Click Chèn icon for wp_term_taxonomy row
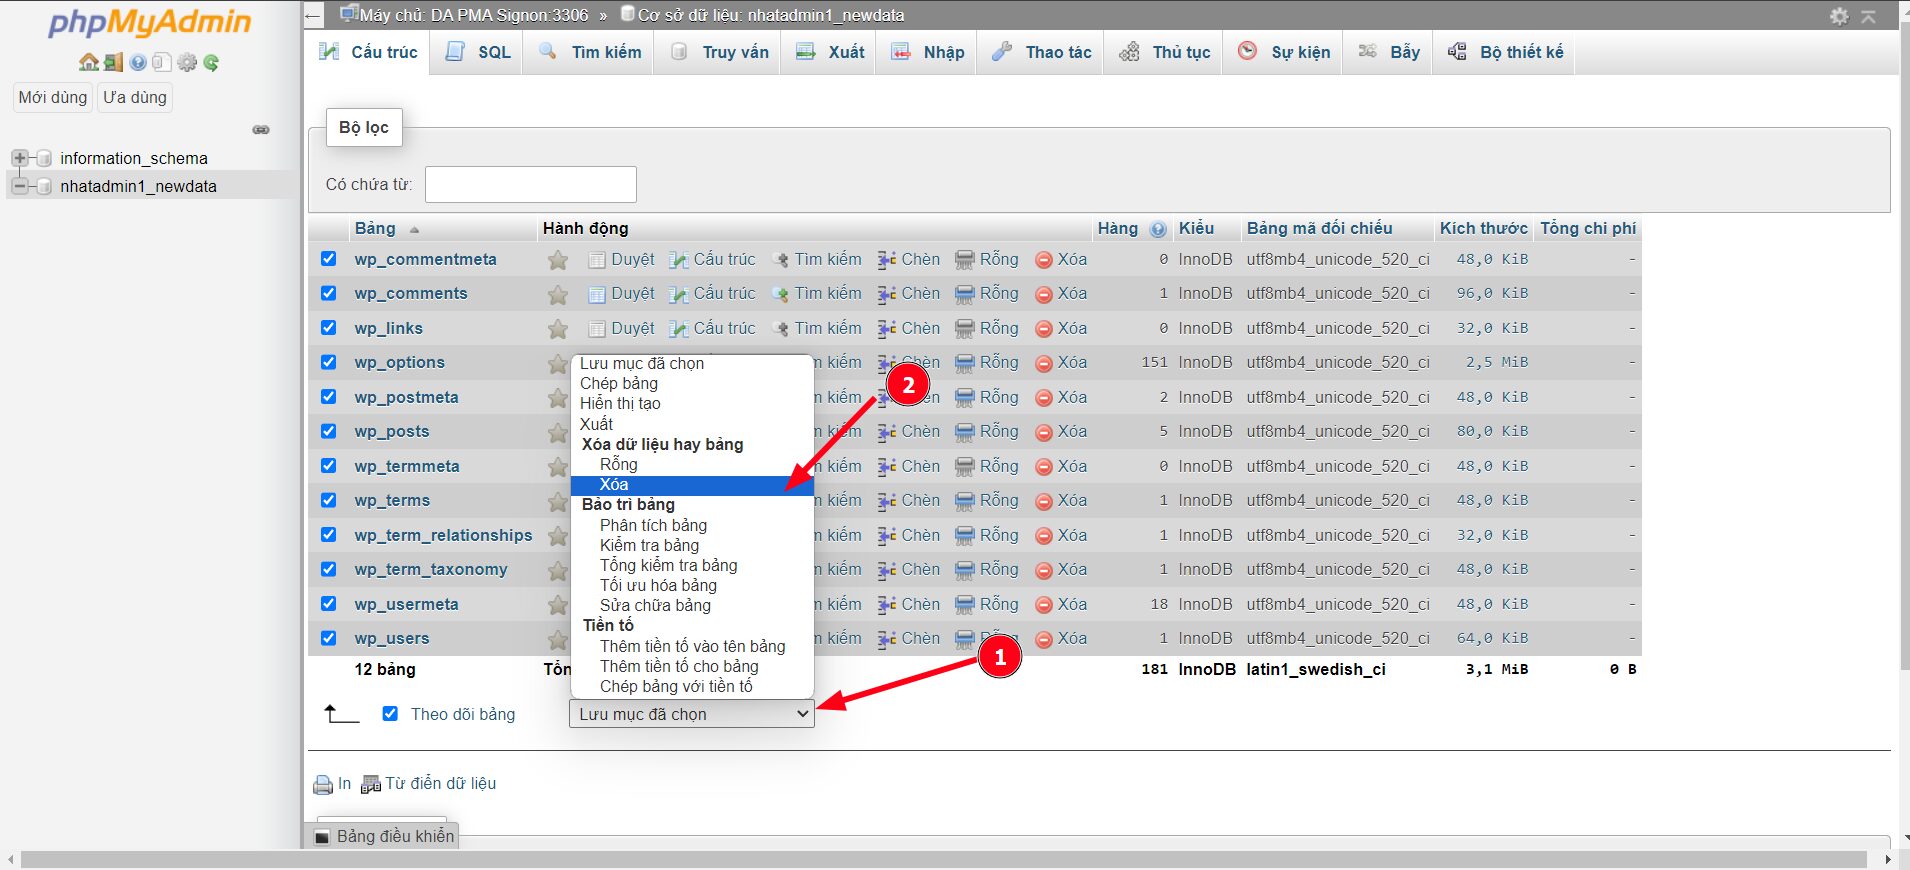The width and height of the screenshot is (1910, 870). pos(887,570)
